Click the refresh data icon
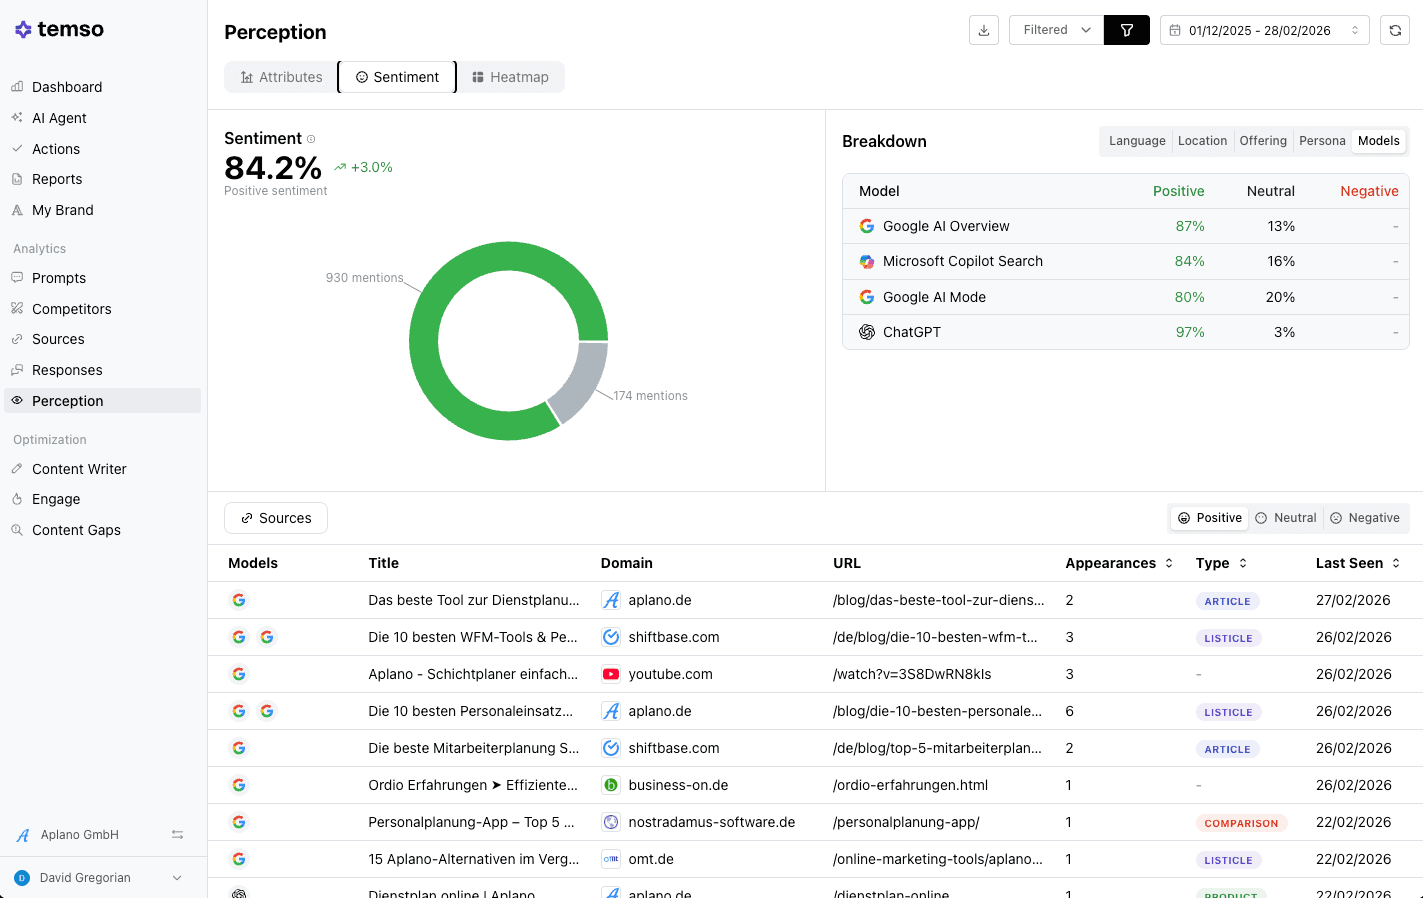This screenshot has height=898, width=1423. [1395, 30]
